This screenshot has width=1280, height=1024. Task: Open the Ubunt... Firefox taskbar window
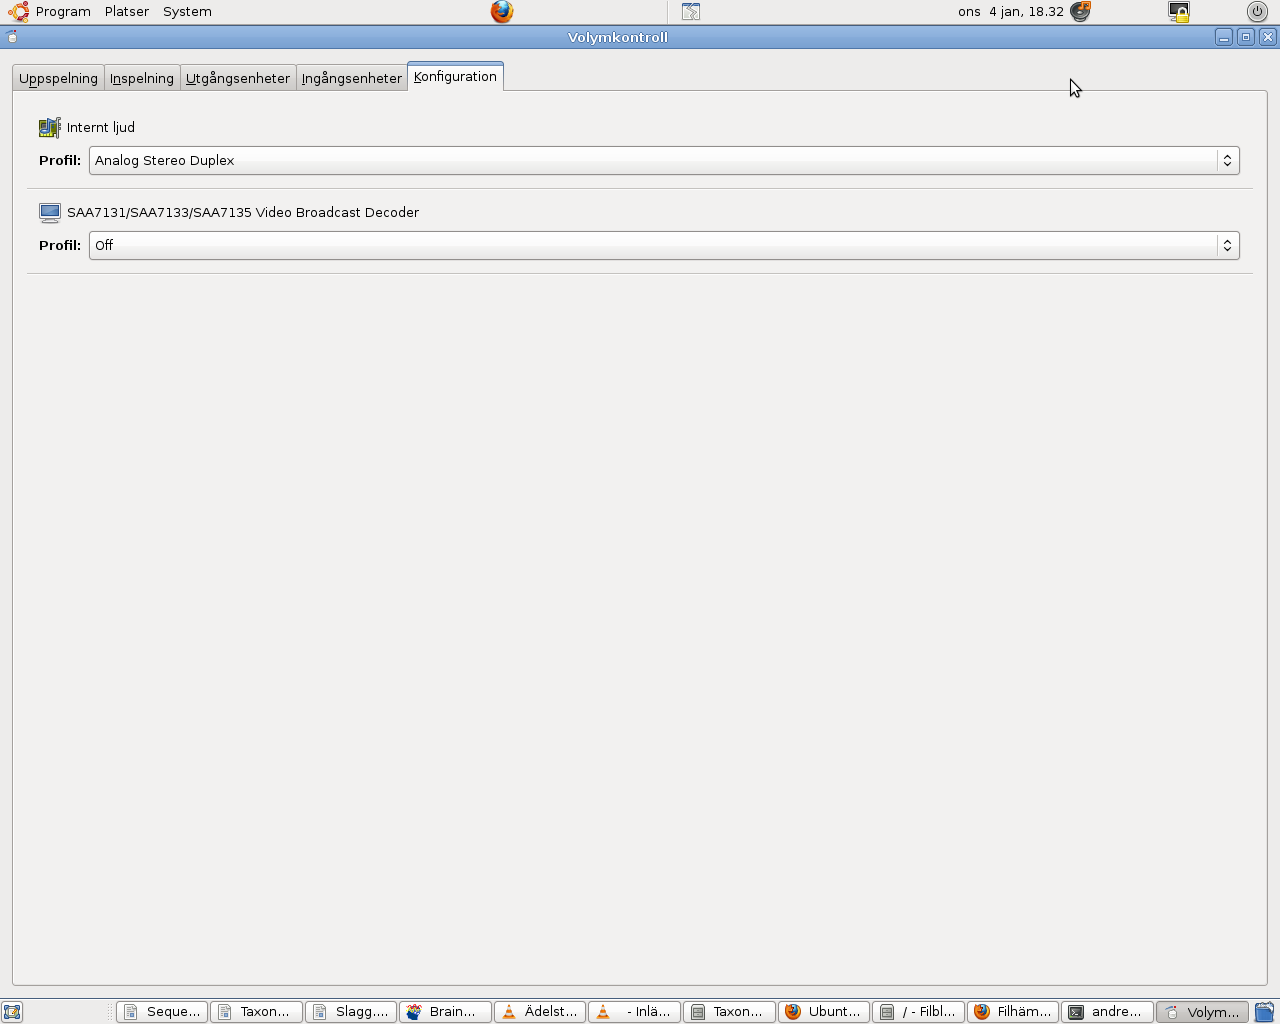[823, 1012]
